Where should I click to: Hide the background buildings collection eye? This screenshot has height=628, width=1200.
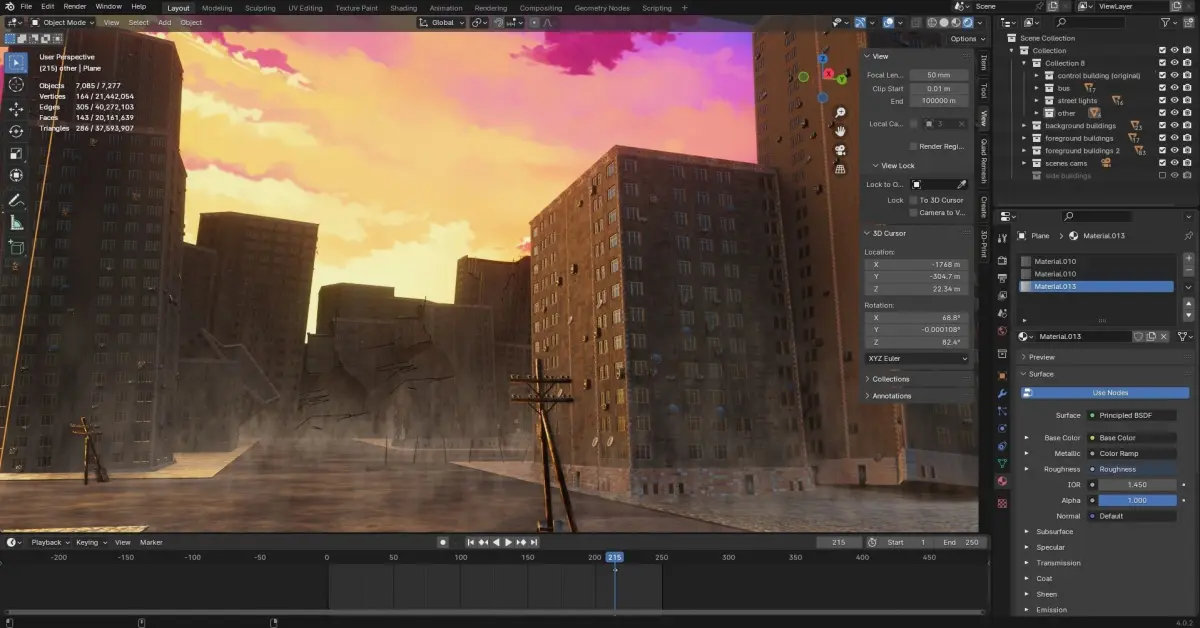tap(1175, 125)
